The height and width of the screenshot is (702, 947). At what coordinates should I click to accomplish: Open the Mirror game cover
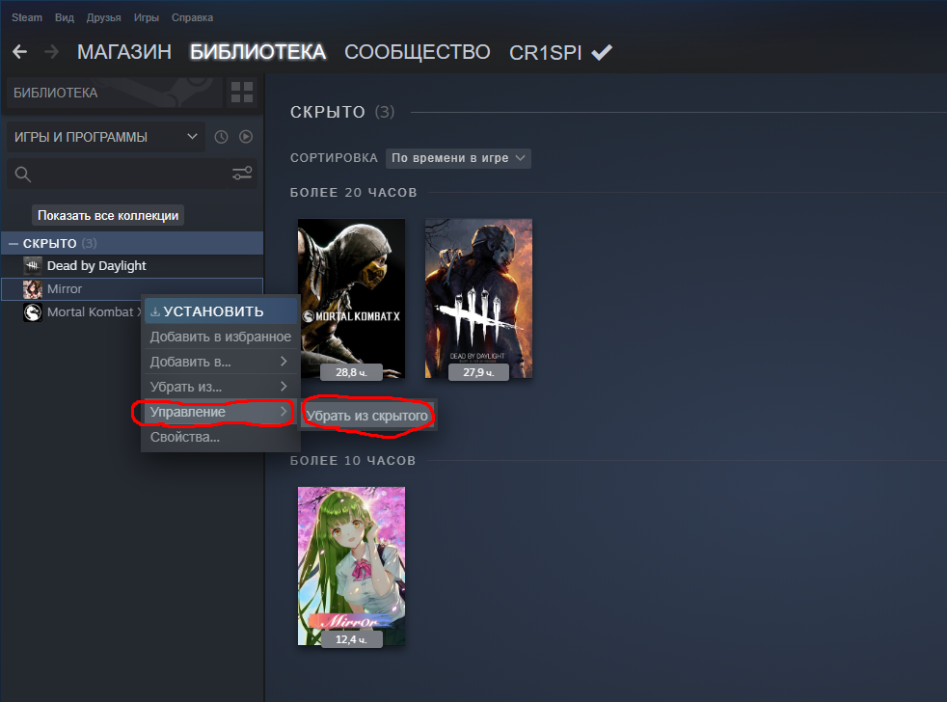coord(352,566)
